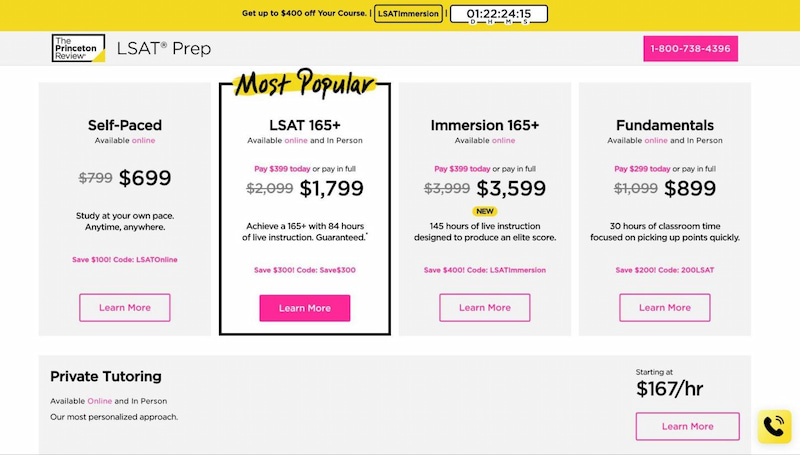
Task: Open Learn More for Private Tutoring
Action: coord(687,426)
